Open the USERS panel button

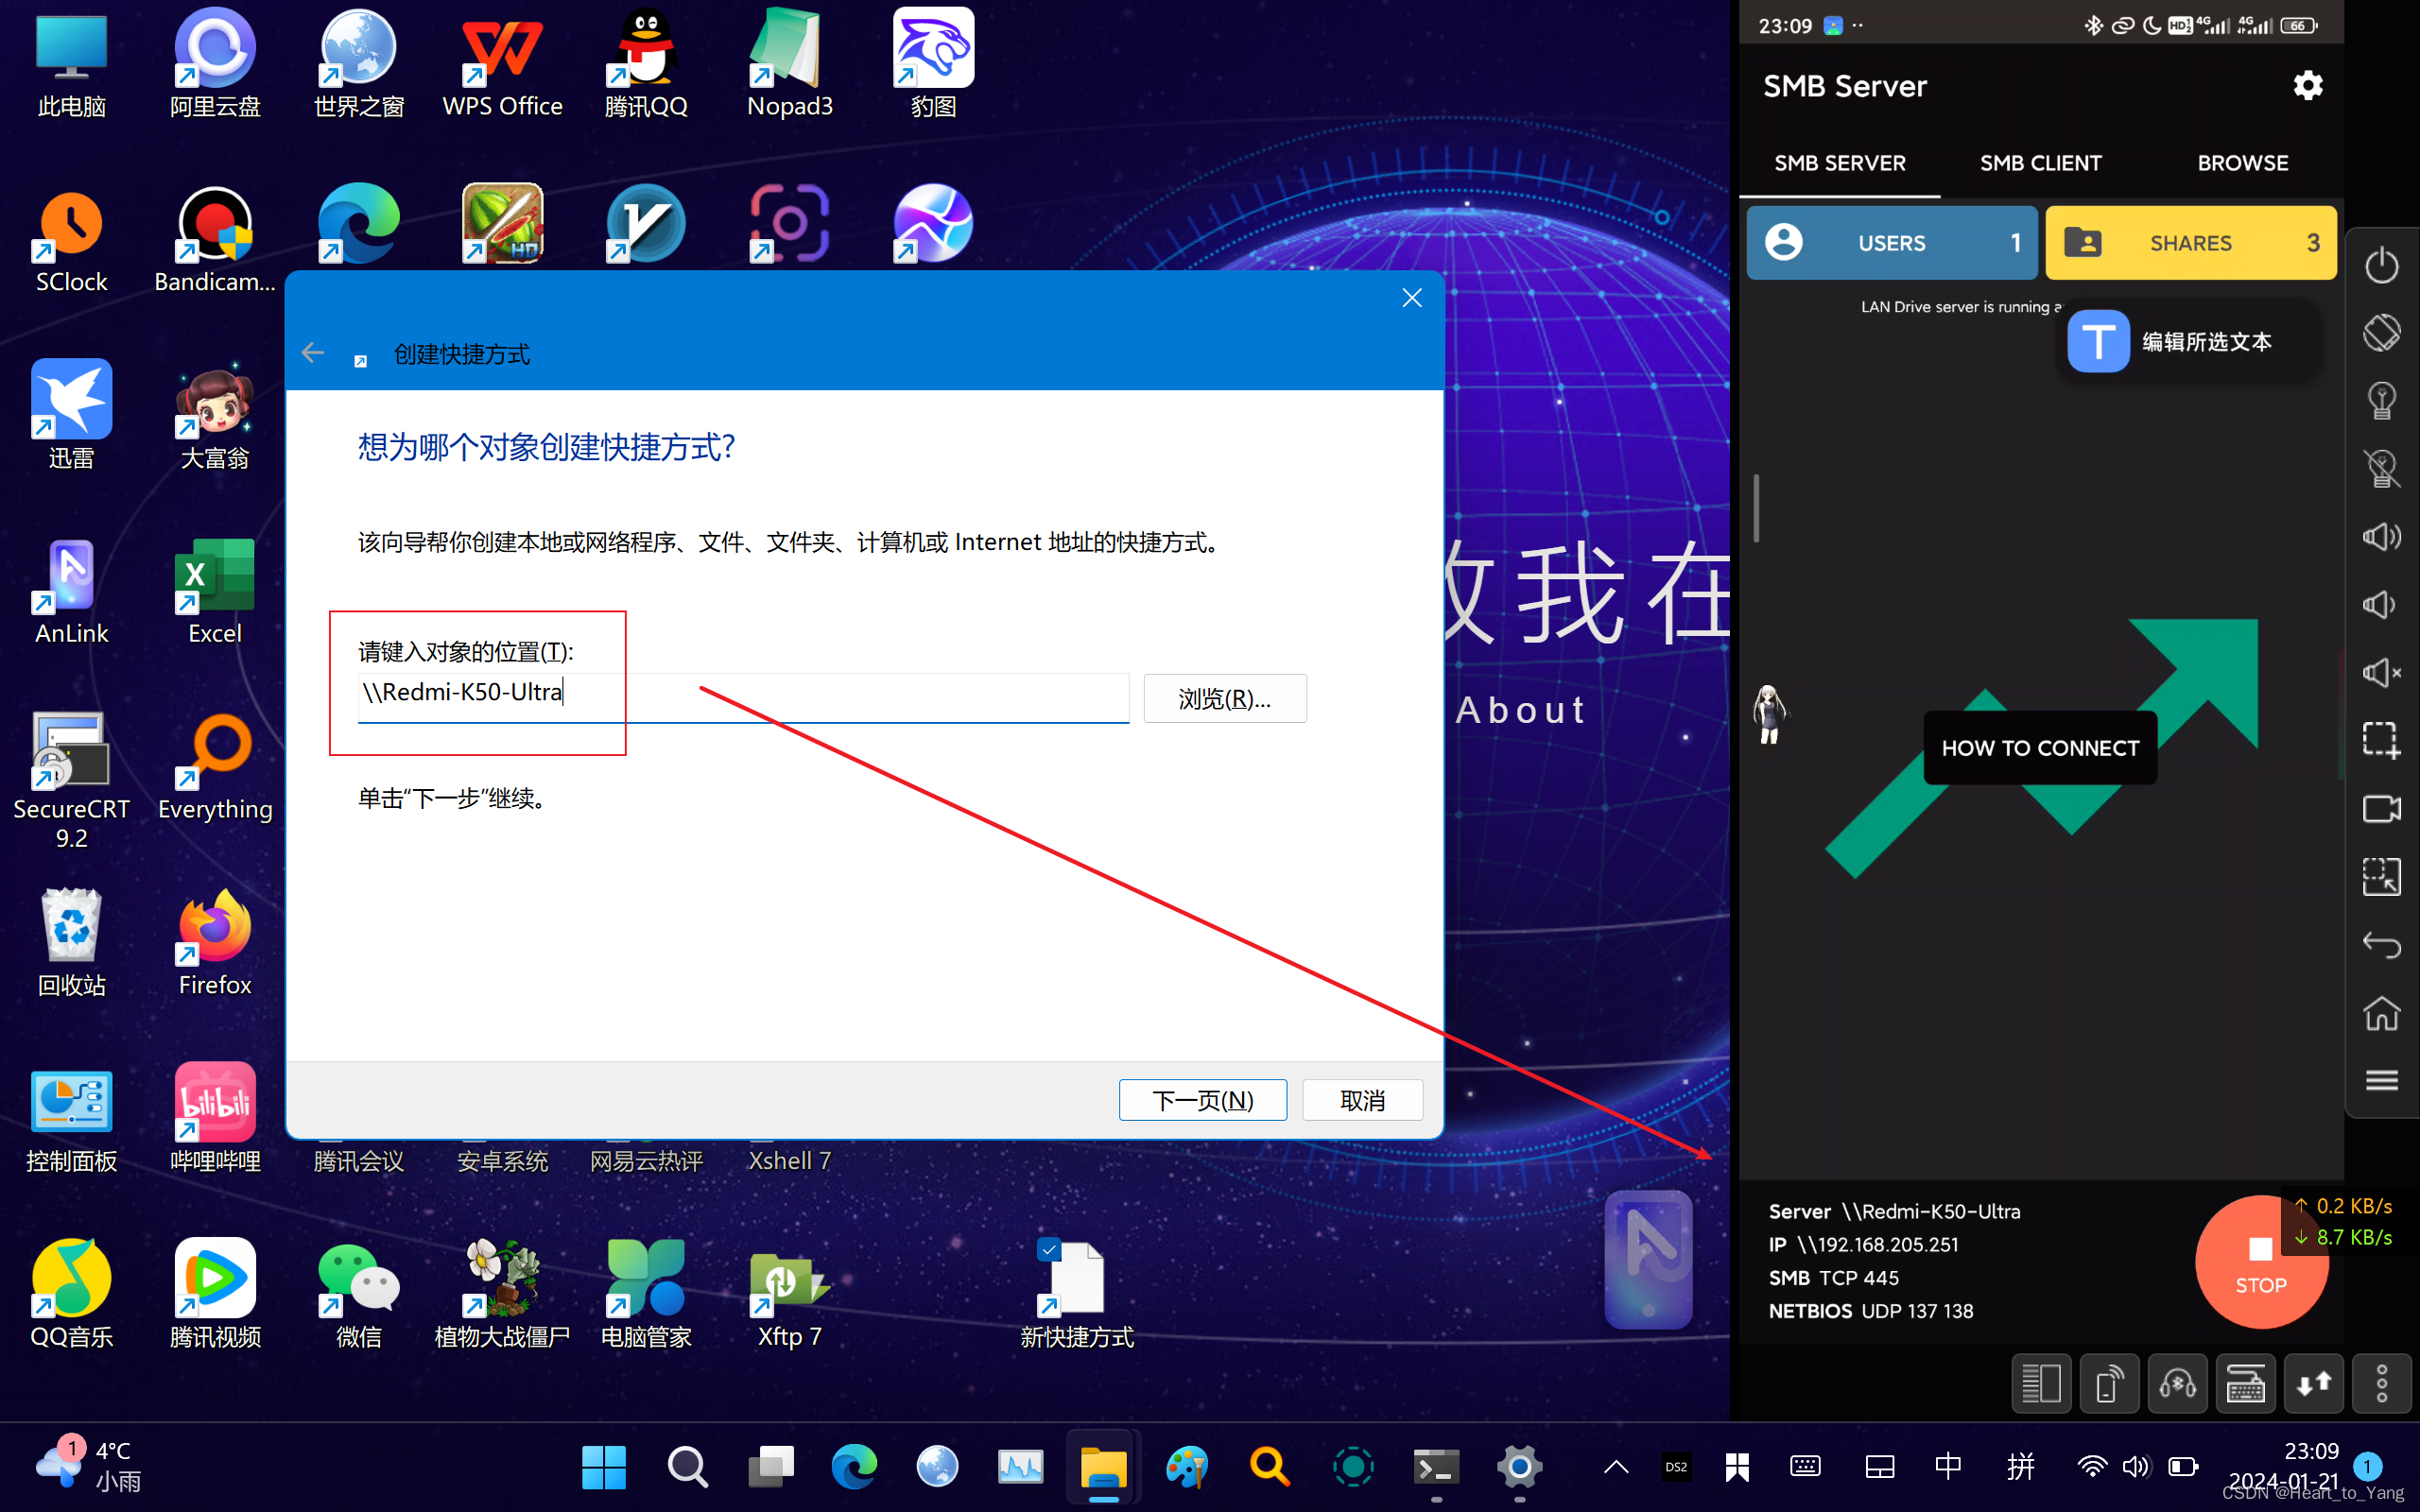(1891, 243)
